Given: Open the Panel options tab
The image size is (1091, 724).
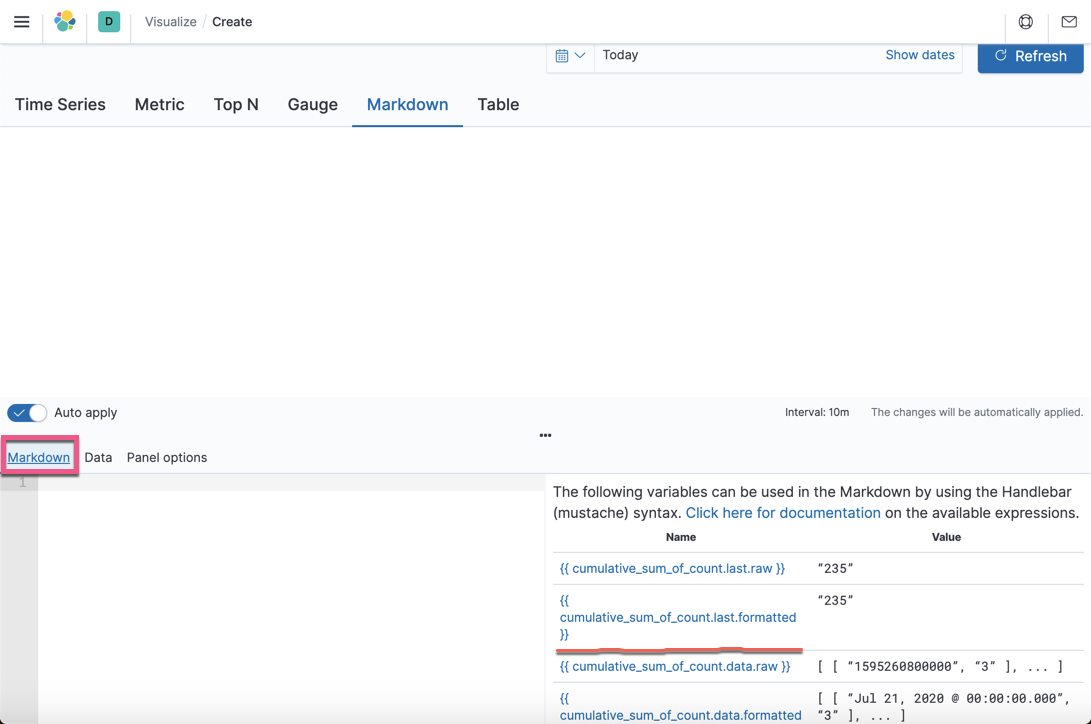Looking at the screenshot, I should (166, 457).
